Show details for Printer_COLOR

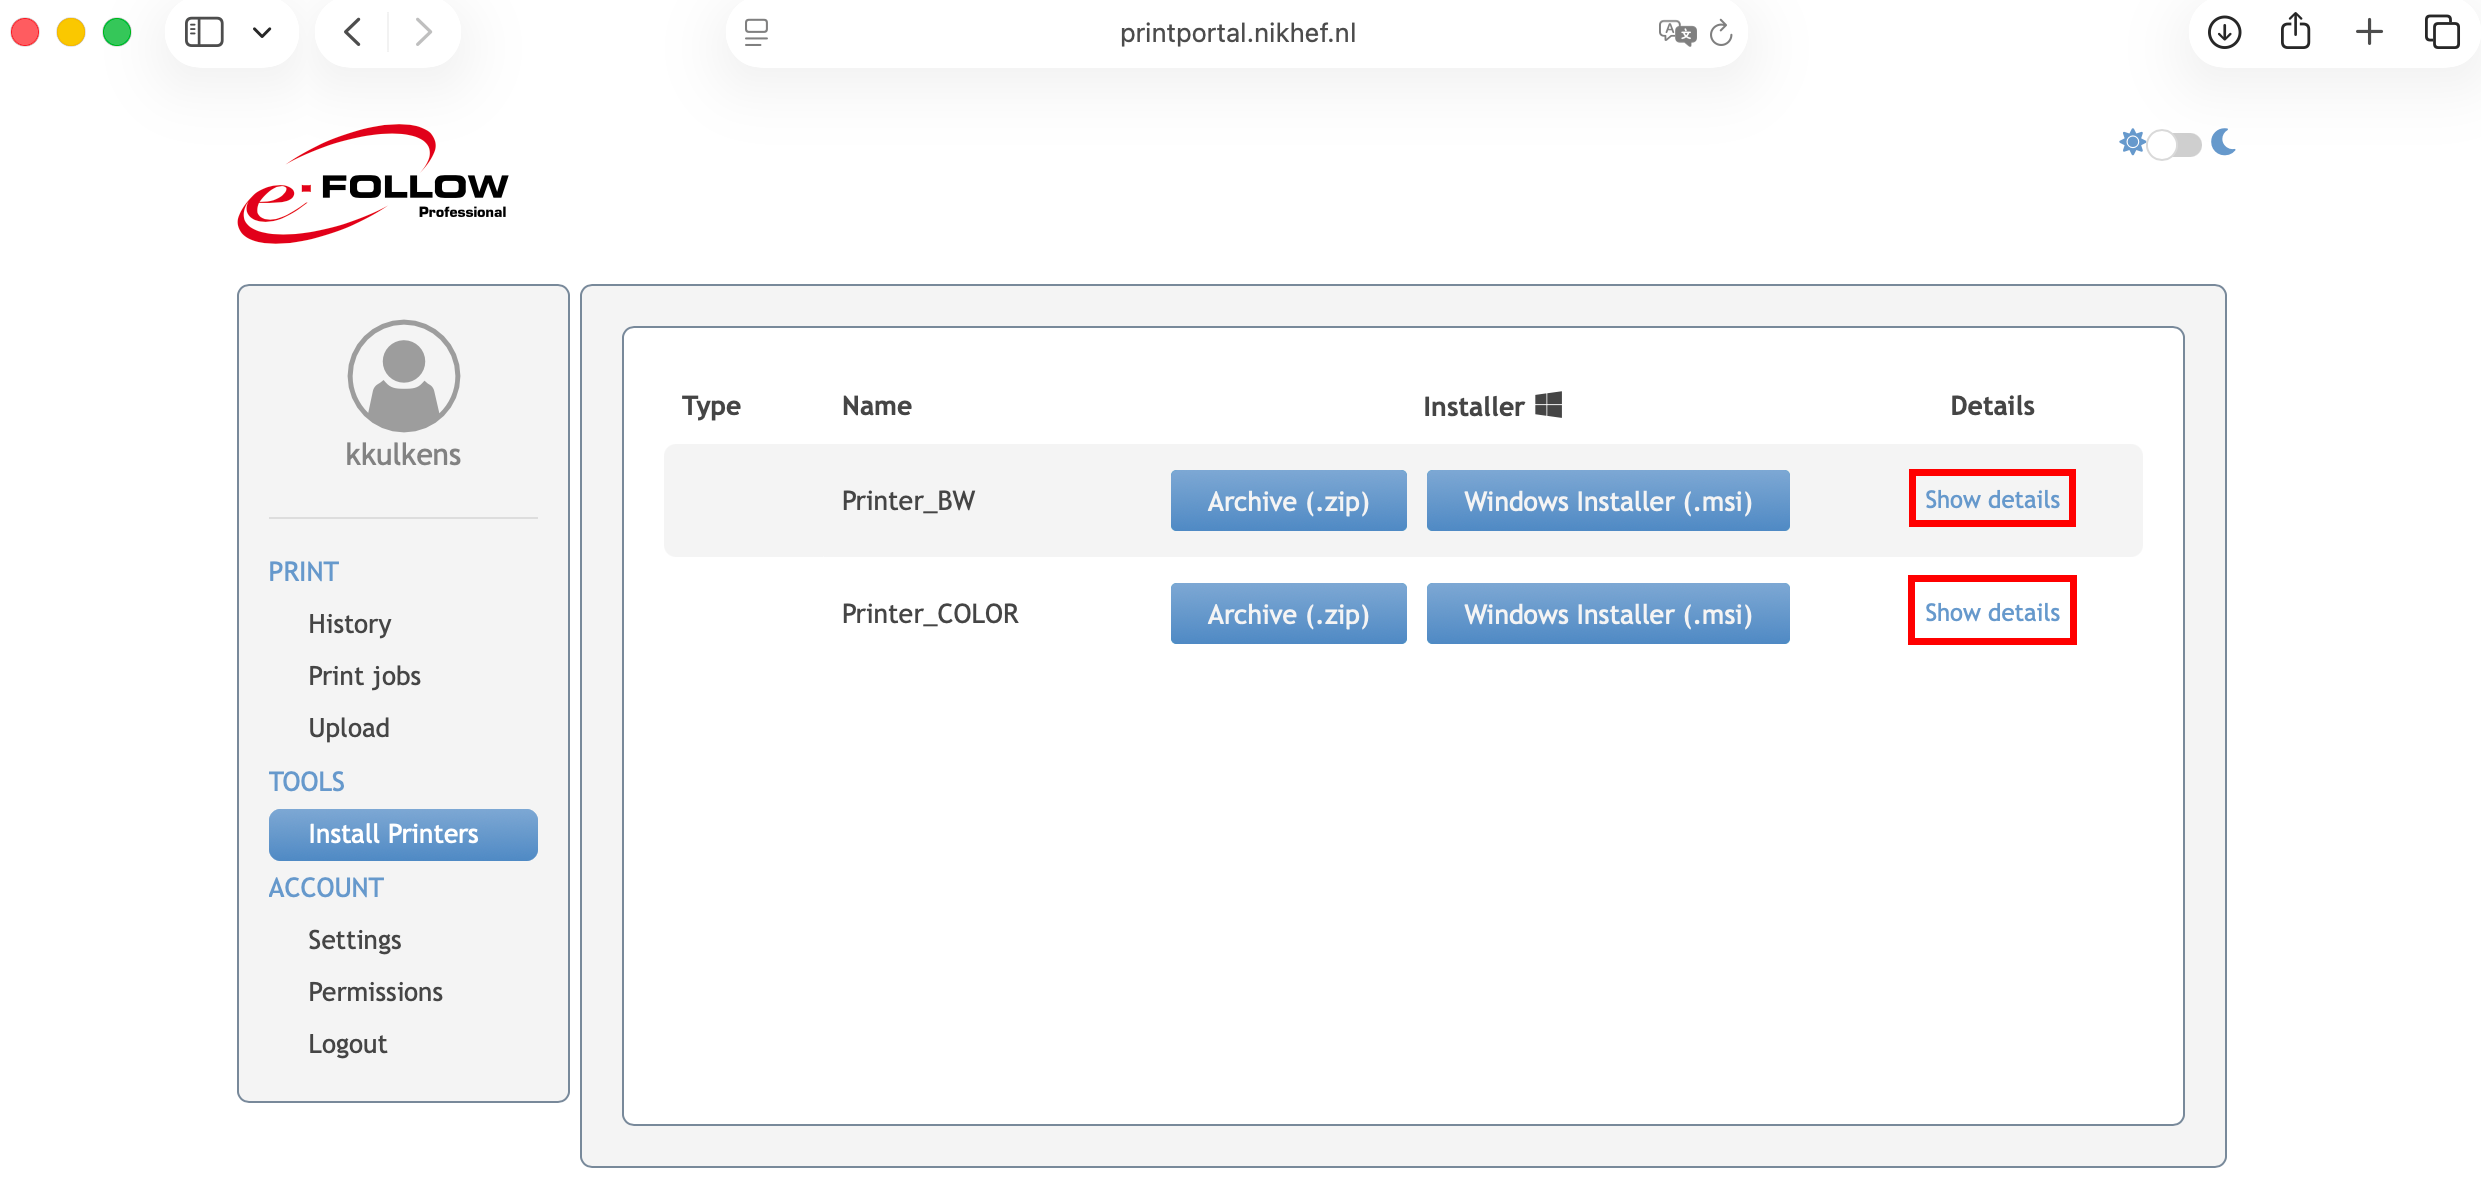[x=1991, y=612]
